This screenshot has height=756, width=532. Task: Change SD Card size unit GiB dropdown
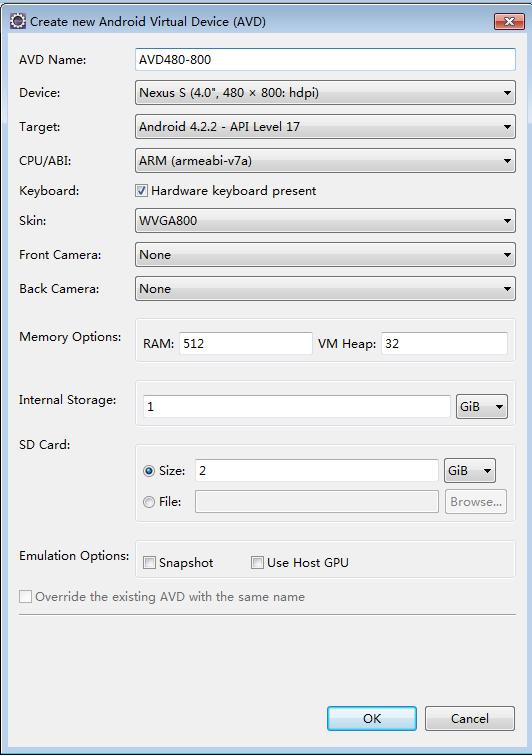[469, 471]
